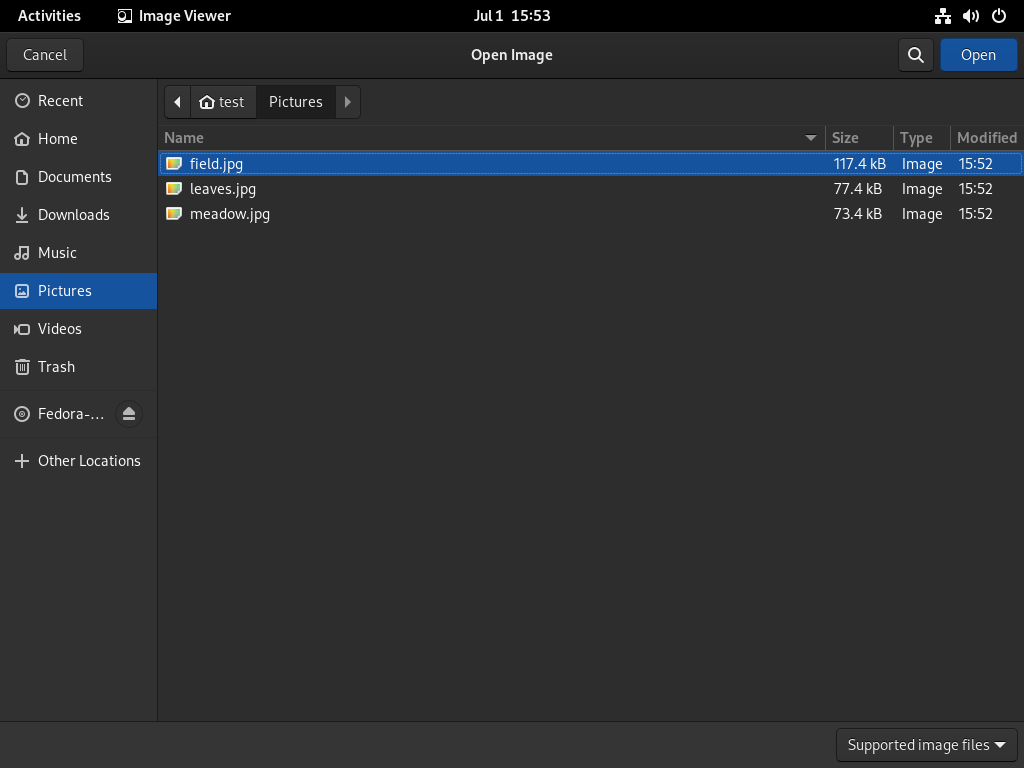Sort files by Size column
The height and width of the screenshot is (768, 1024).
click(859, 138)
